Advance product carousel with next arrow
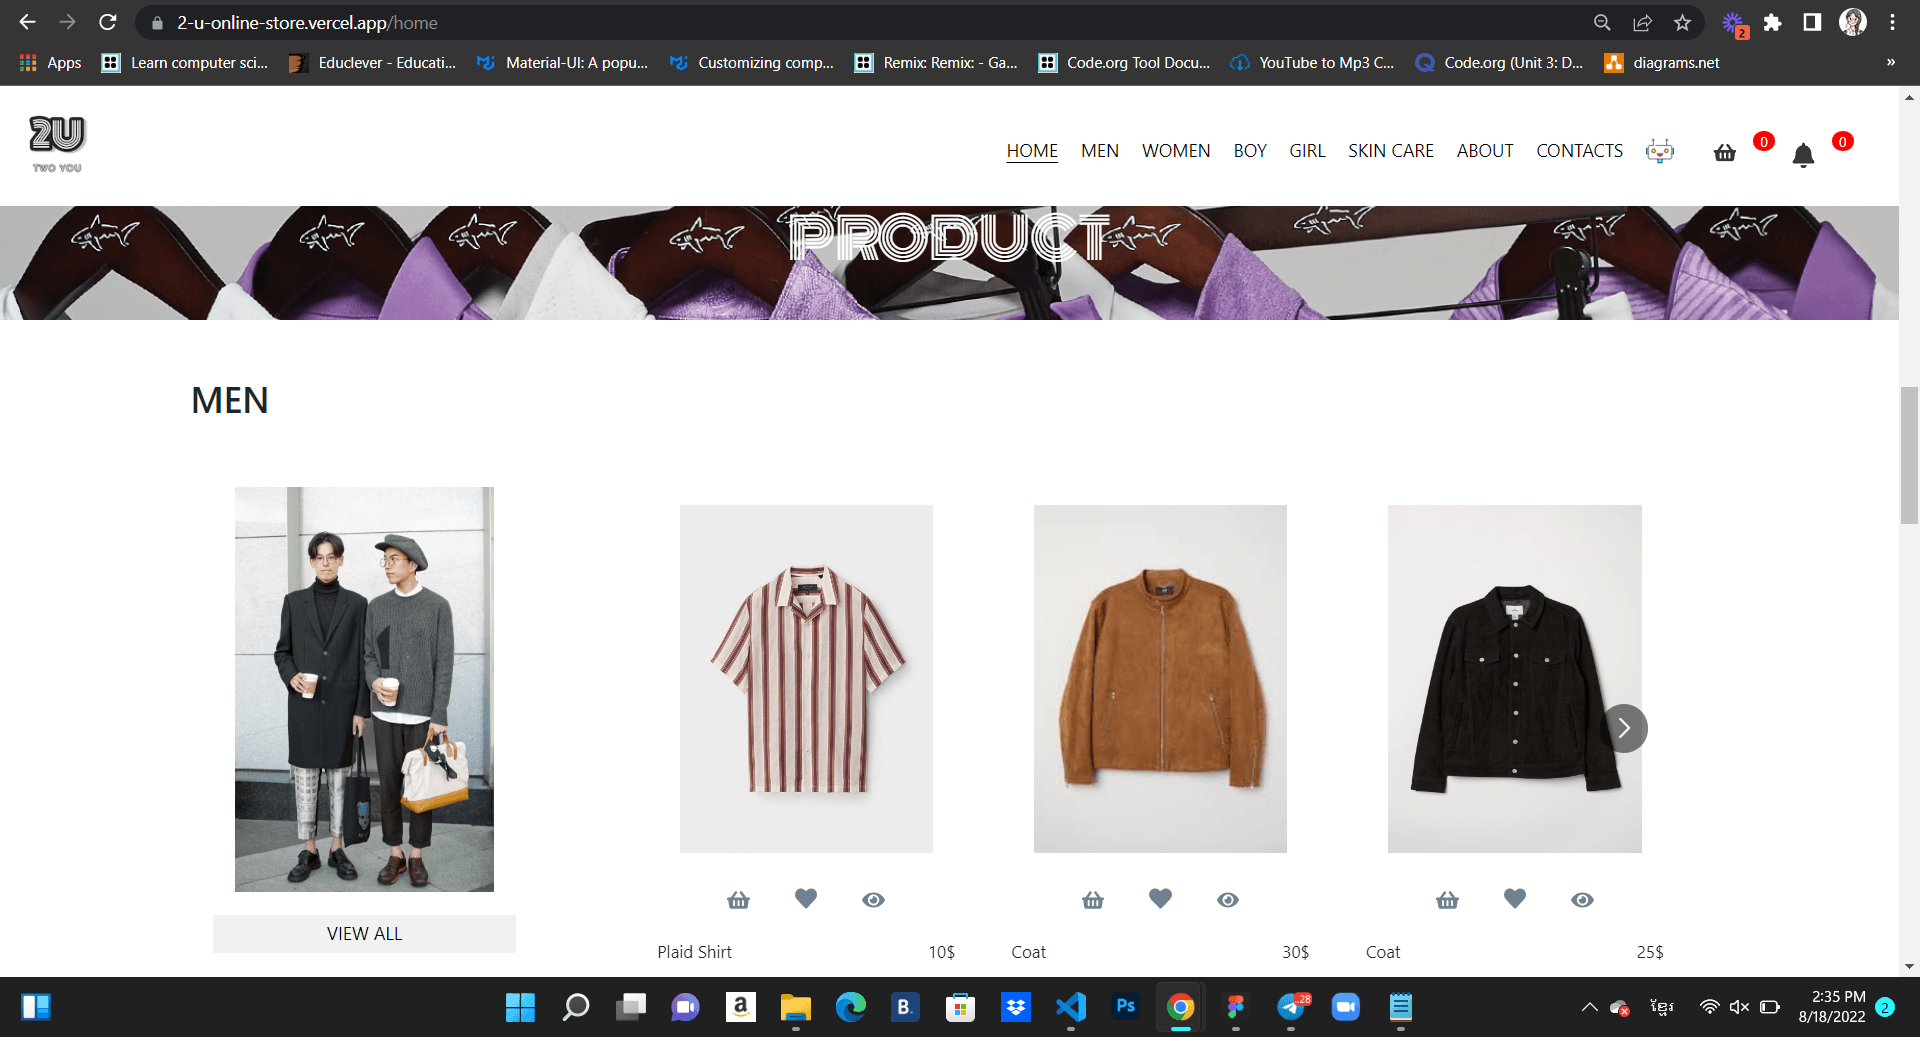This screenshot has height=1037, width=1920. tap(1624, 728)
